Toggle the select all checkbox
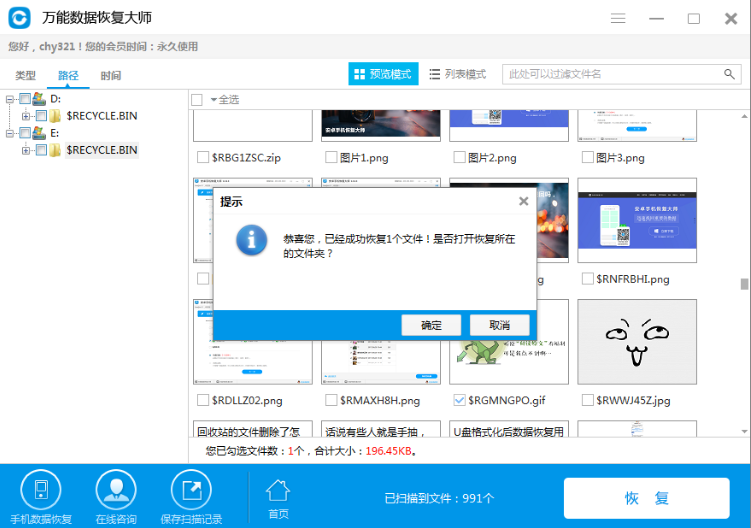Image resolution: width=751 pixels, height=528 pixels. [197, 99]
